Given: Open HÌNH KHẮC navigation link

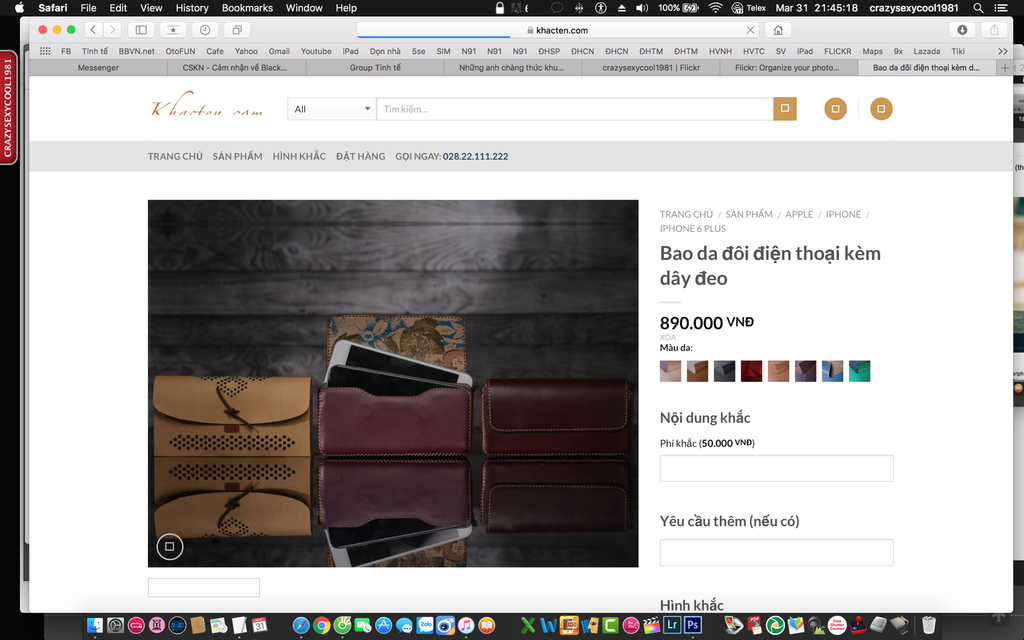Looking at the screenshot, I should point(299,156).
